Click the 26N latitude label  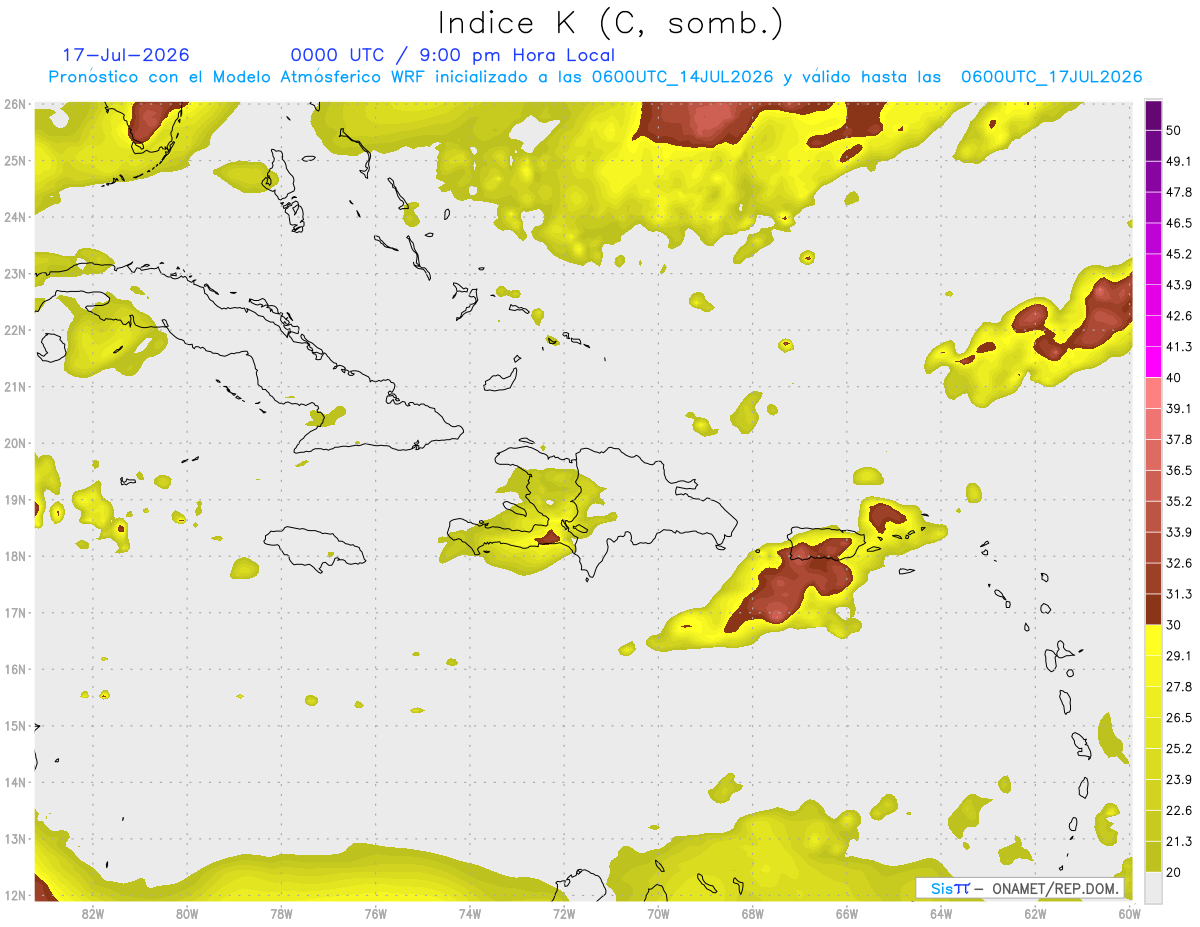click(x=15, y=104)
